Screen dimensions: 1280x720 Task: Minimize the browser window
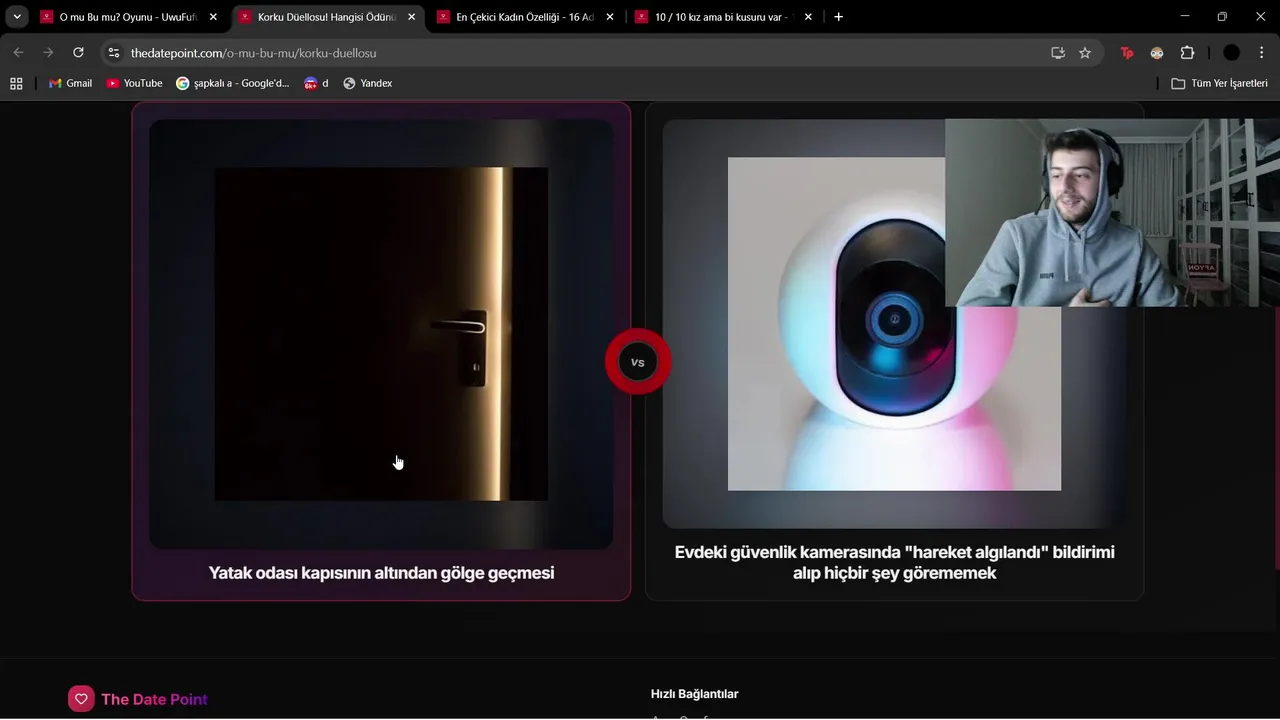pos(1185,17)
